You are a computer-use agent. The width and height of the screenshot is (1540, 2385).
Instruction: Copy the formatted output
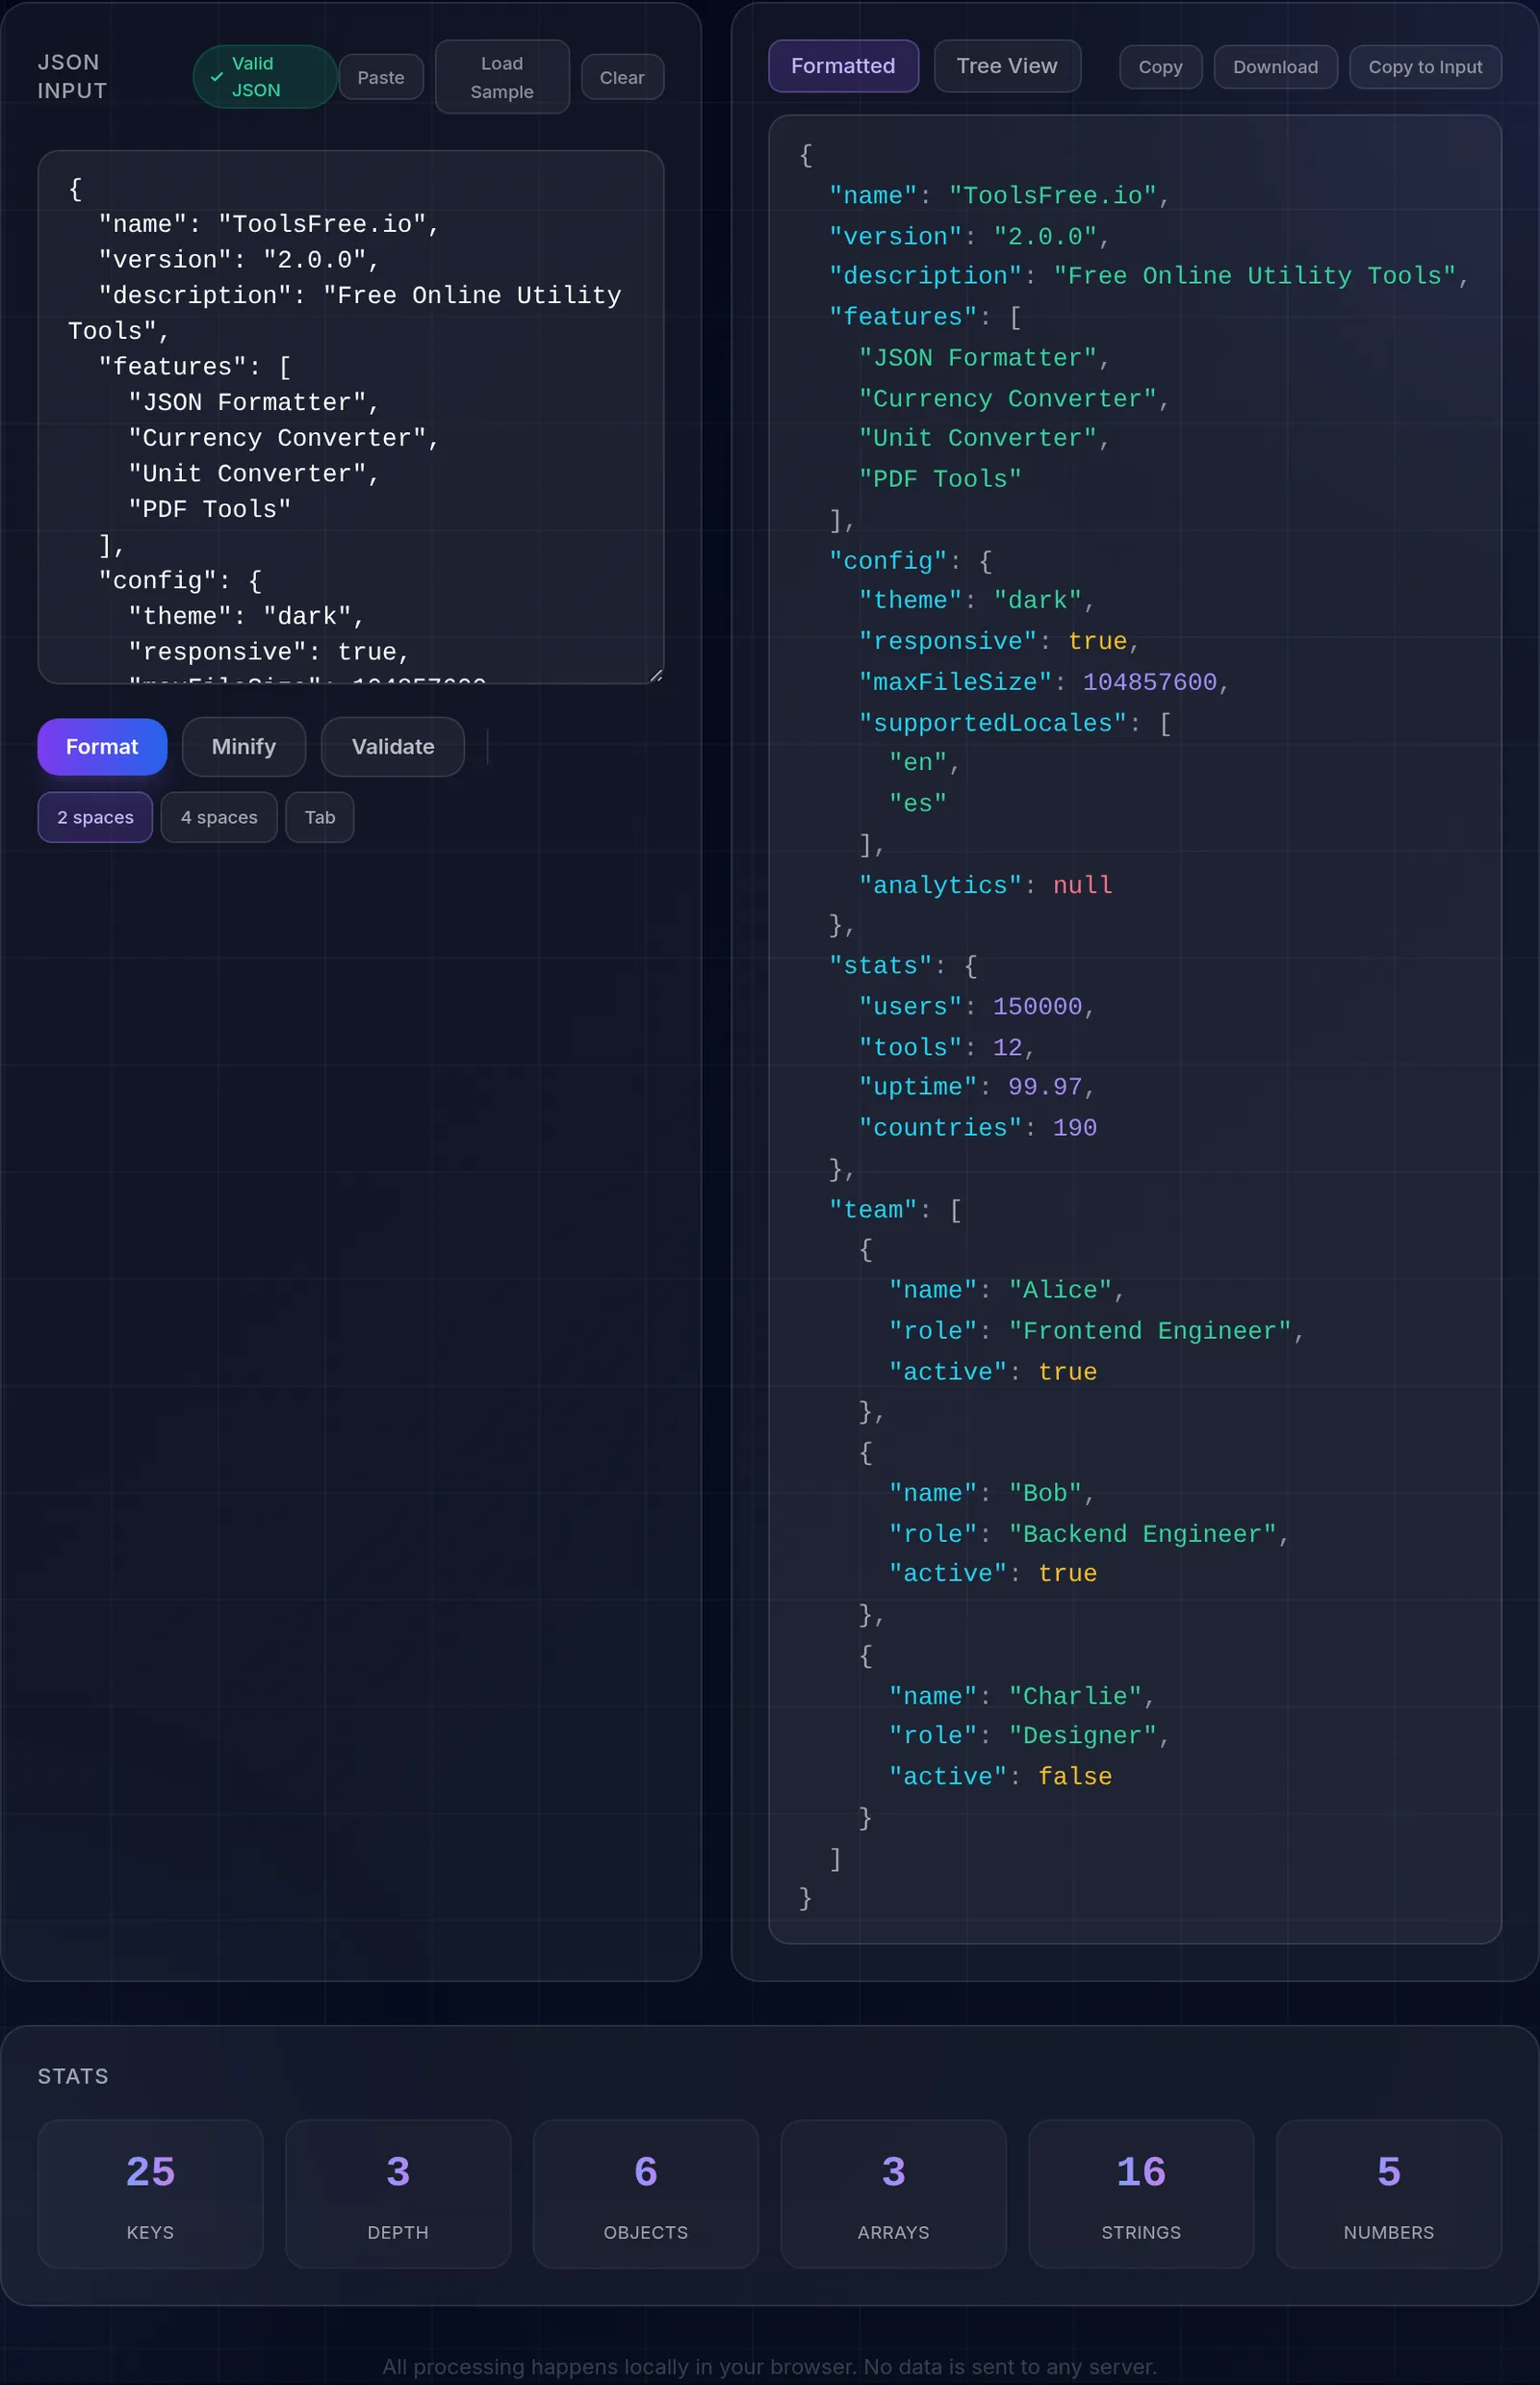point(1160,67)
